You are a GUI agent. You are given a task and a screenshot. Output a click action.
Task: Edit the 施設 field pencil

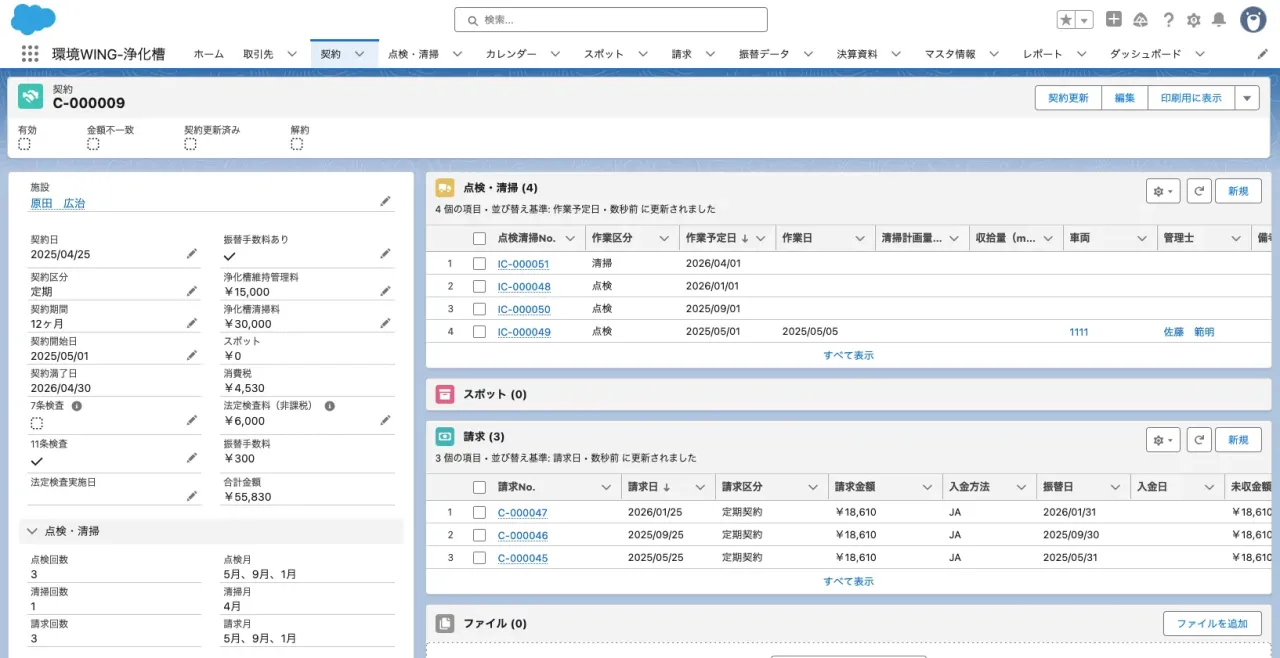click(386, 201)
